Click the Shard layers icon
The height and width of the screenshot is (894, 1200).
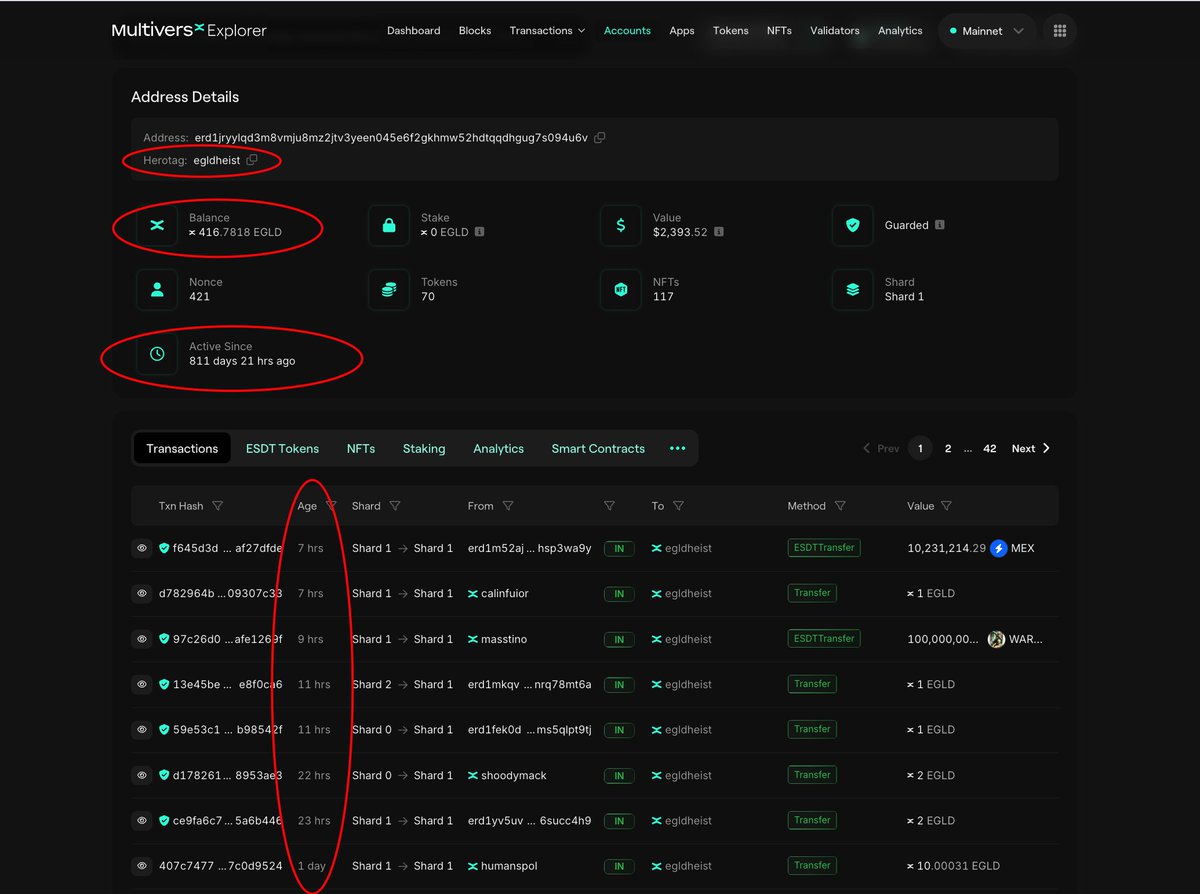point(853,290)
